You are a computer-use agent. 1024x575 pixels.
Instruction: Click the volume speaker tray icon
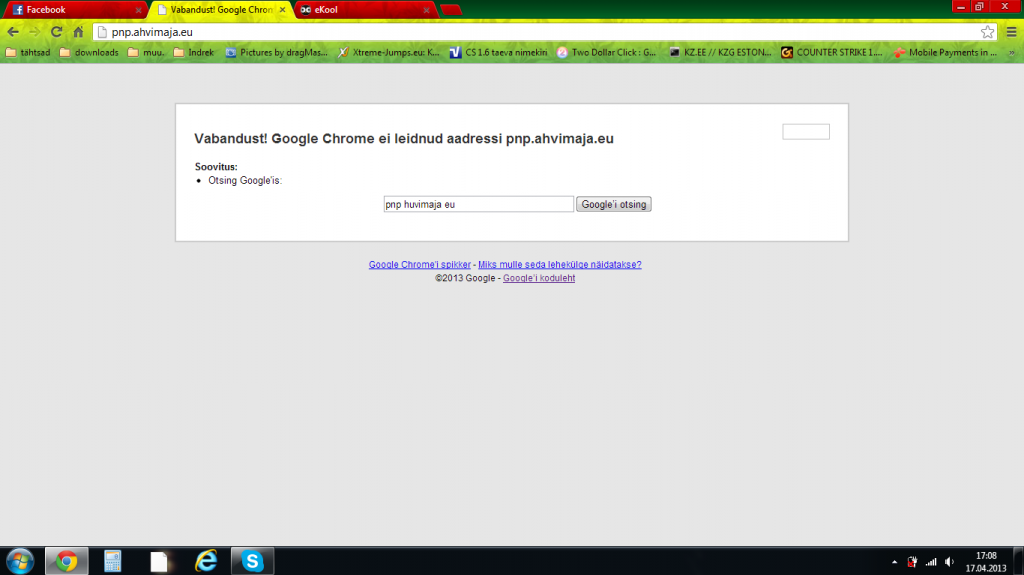click(949, 561)
